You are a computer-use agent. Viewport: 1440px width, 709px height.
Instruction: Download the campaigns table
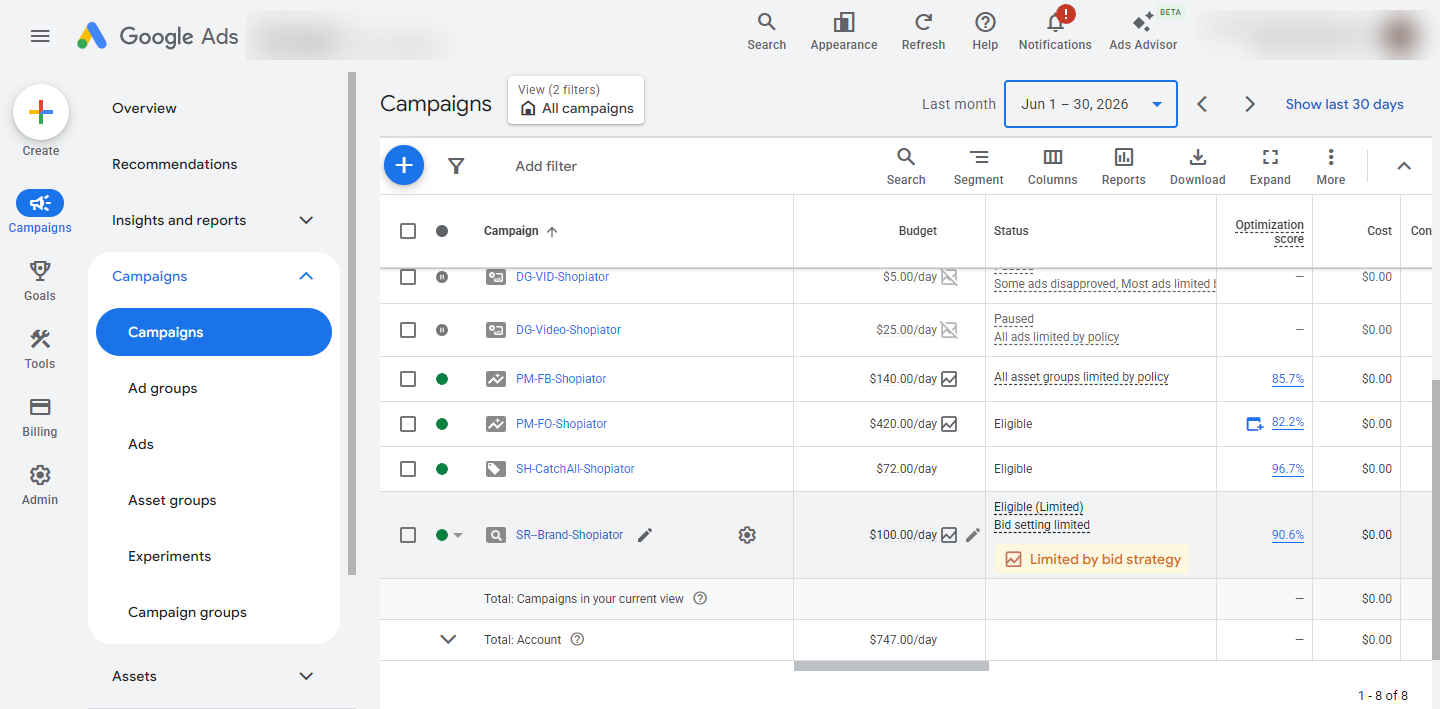[x=1197, y=166]
